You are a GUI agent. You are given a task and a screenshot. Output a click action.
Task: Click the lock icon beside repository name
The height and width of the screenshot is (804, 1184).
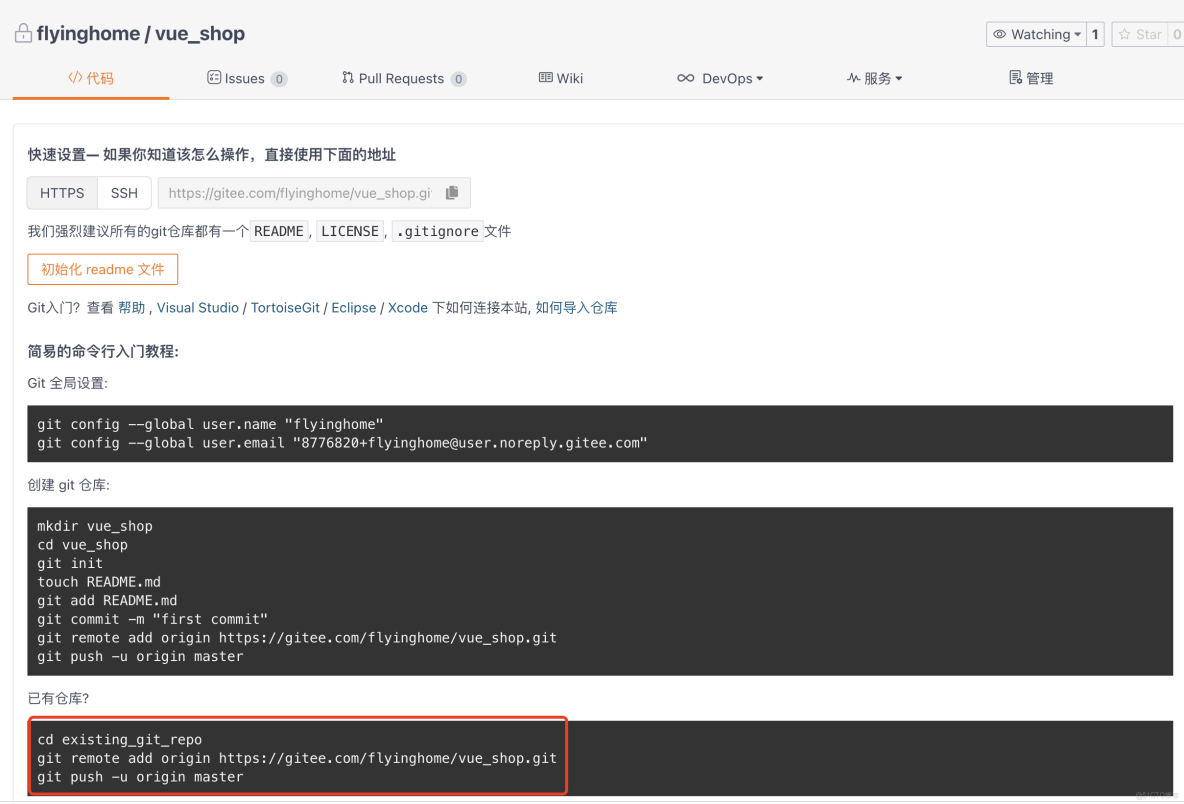point(22,32)
